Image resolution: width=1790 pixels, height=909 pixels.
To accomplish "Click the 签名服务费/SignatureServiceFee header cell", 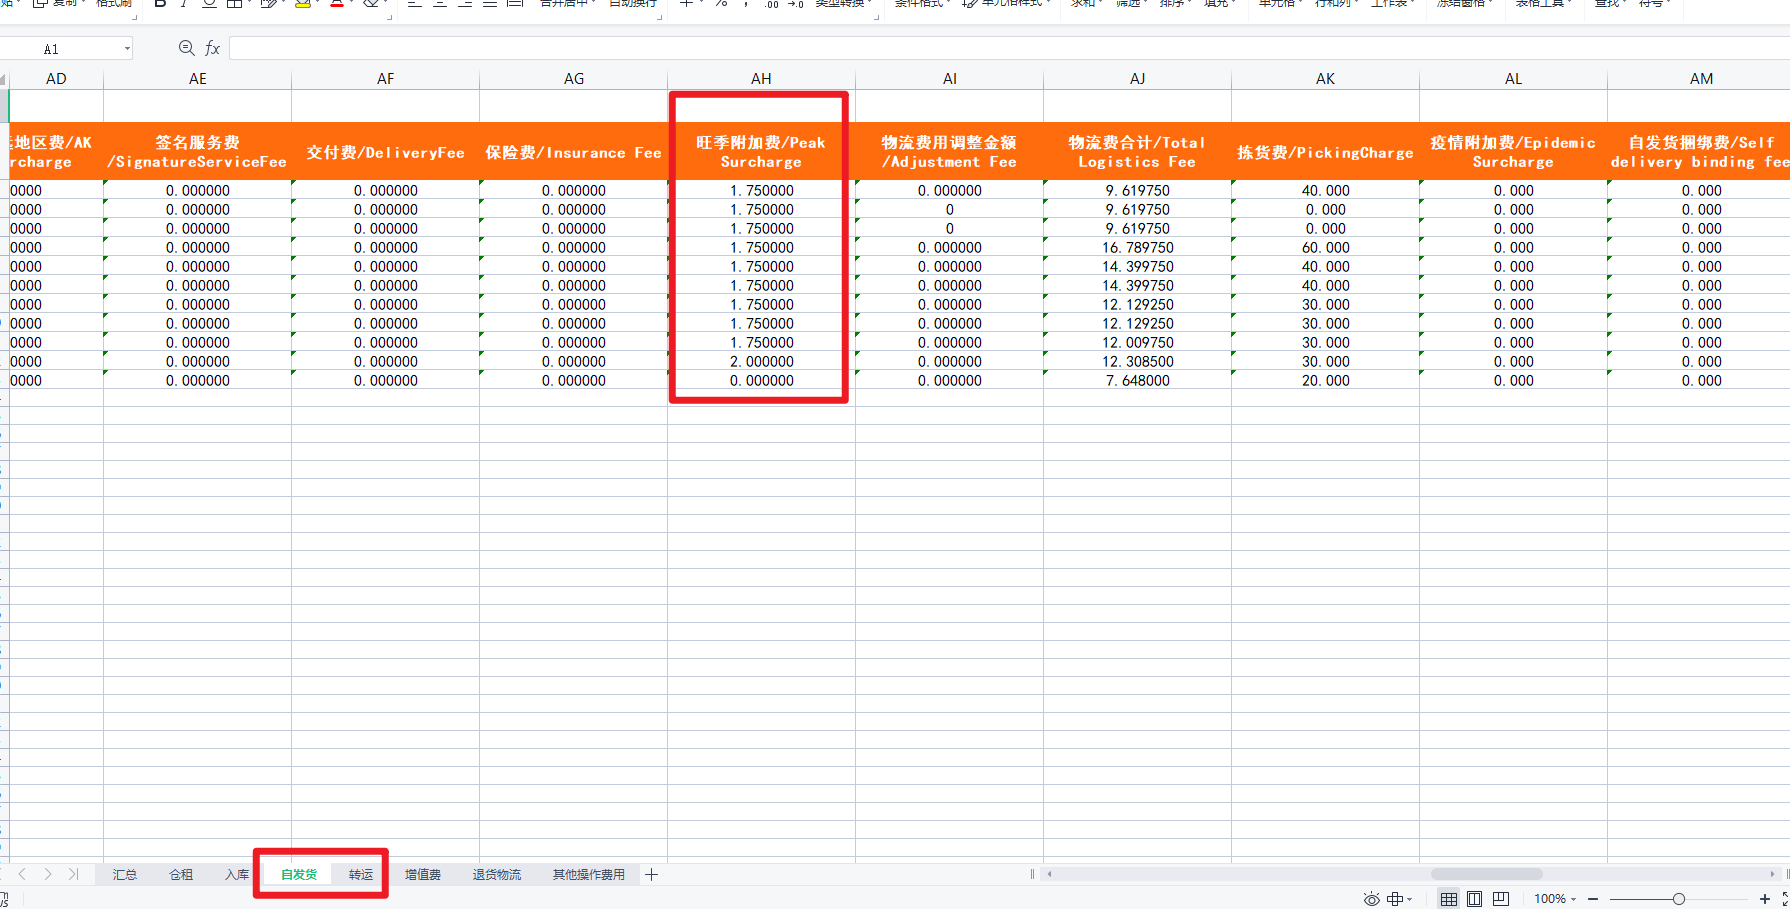I will coord(198,152).
